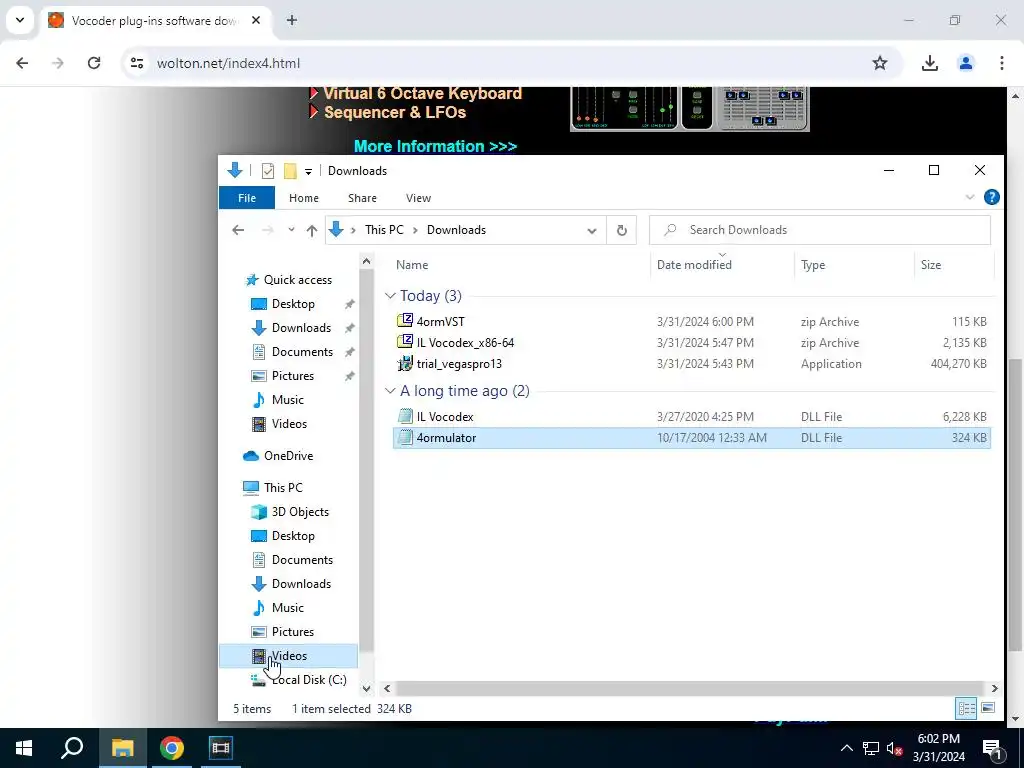Refresh the Downloads folder

tap(622, 230)
